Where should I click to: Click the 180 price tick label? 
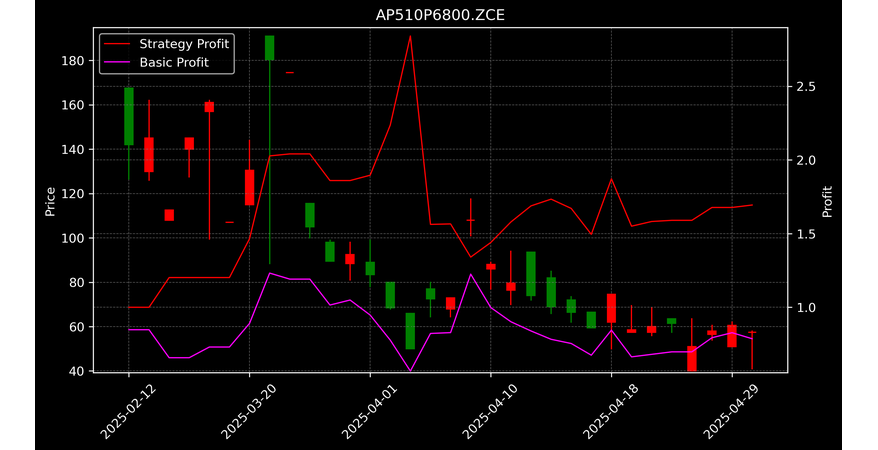pyautogui.click(x=73, y=60)
